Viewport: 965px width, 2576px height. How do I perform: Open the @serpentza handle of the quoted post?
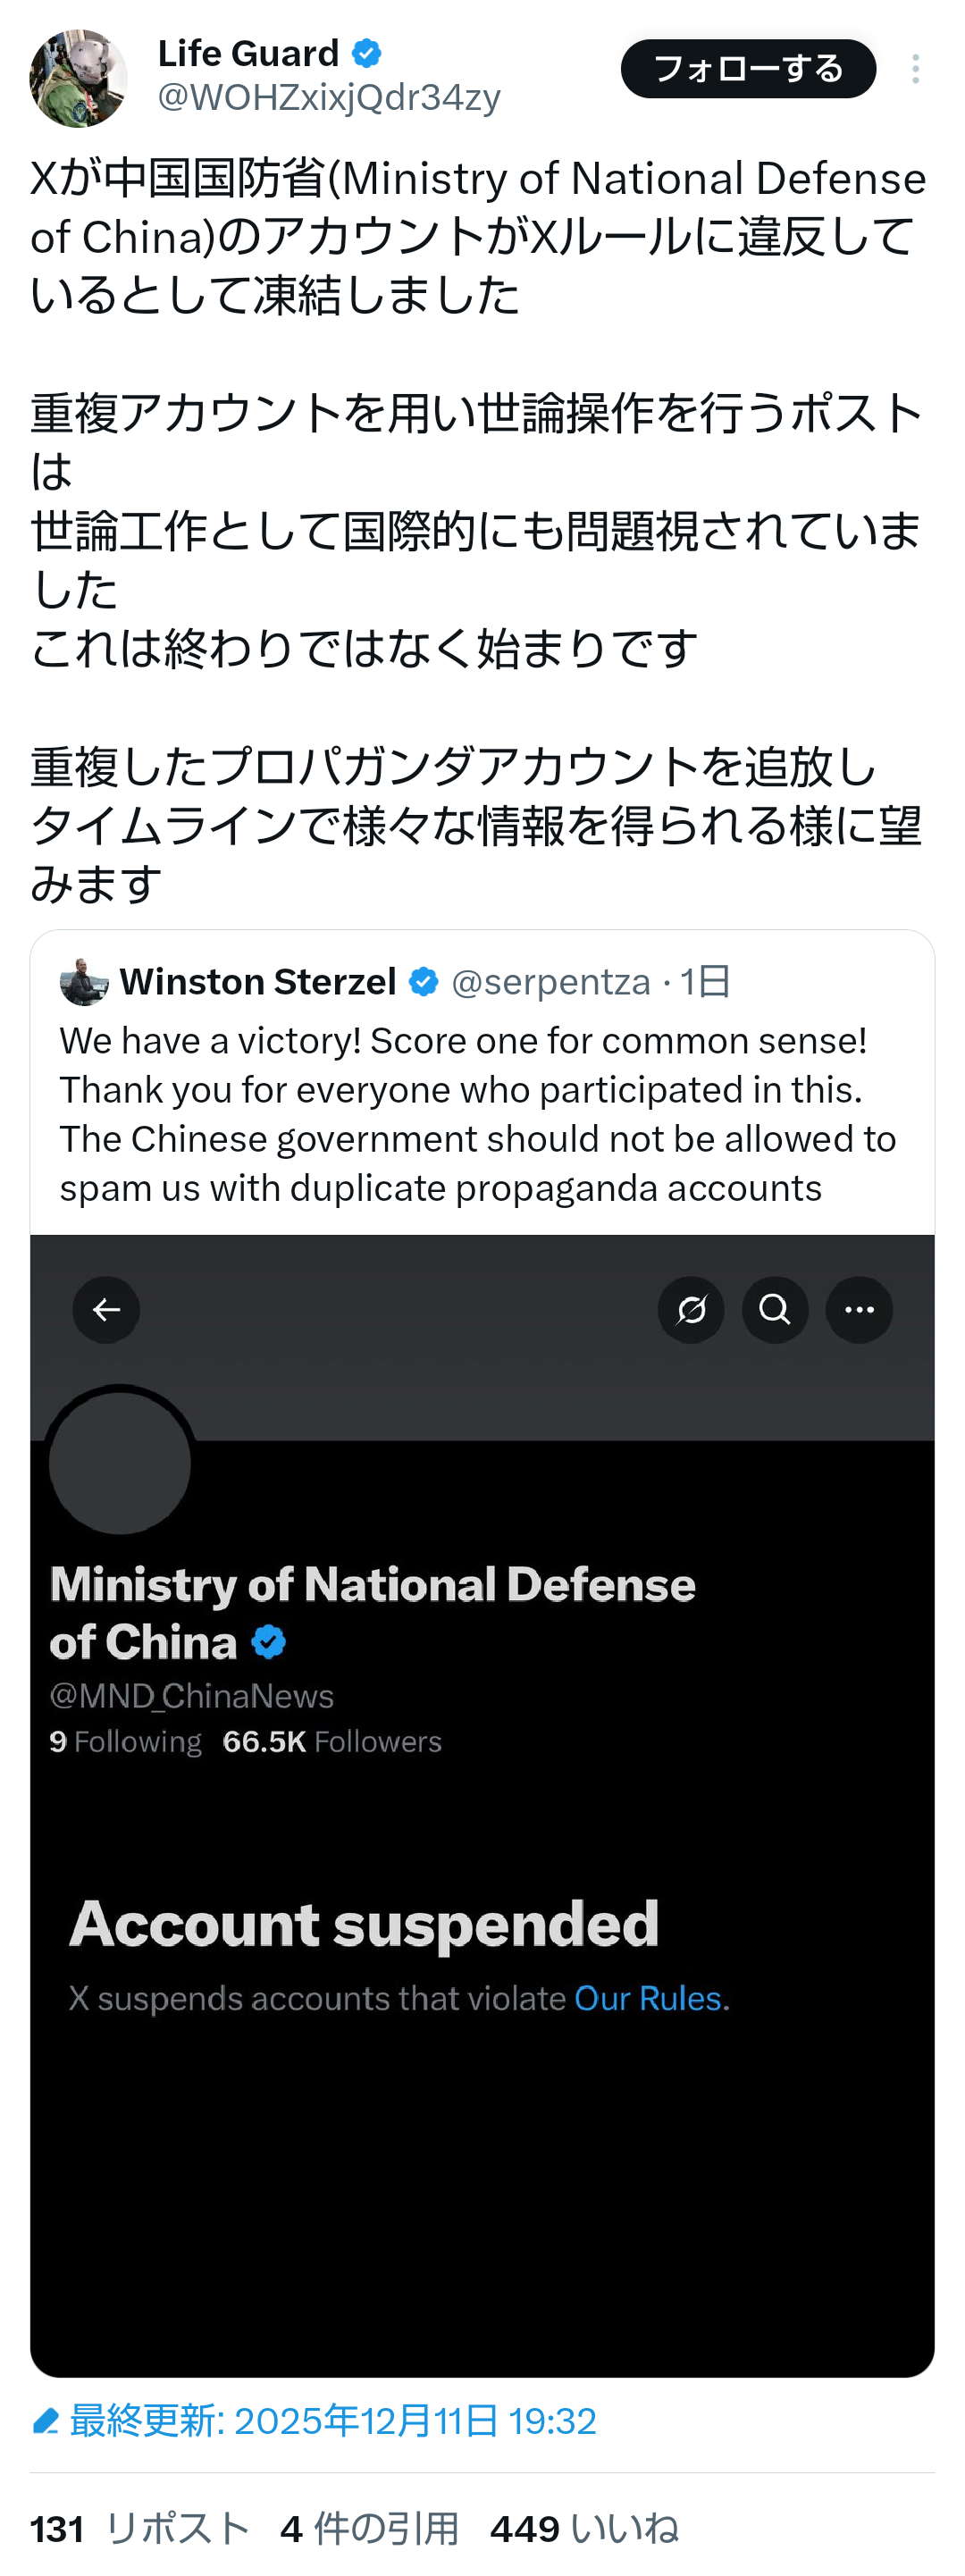(551, 982)
